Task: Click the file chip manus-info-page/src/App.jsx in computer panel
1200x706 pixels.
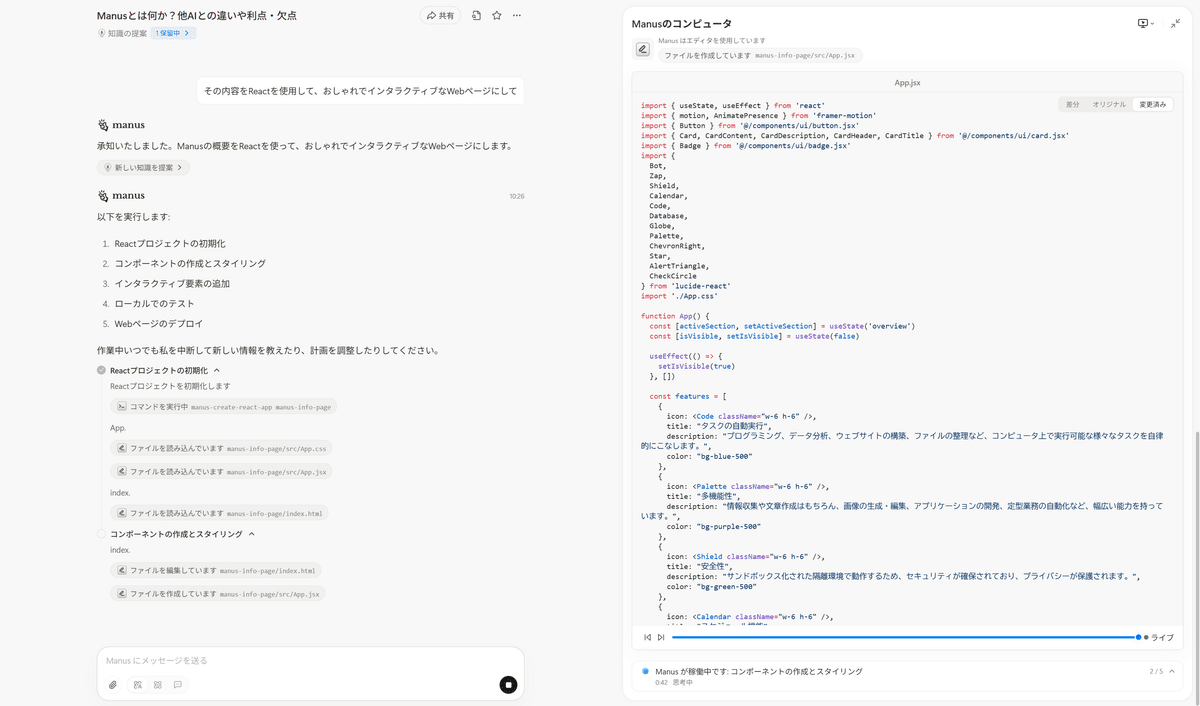Action: click(760, 56)
